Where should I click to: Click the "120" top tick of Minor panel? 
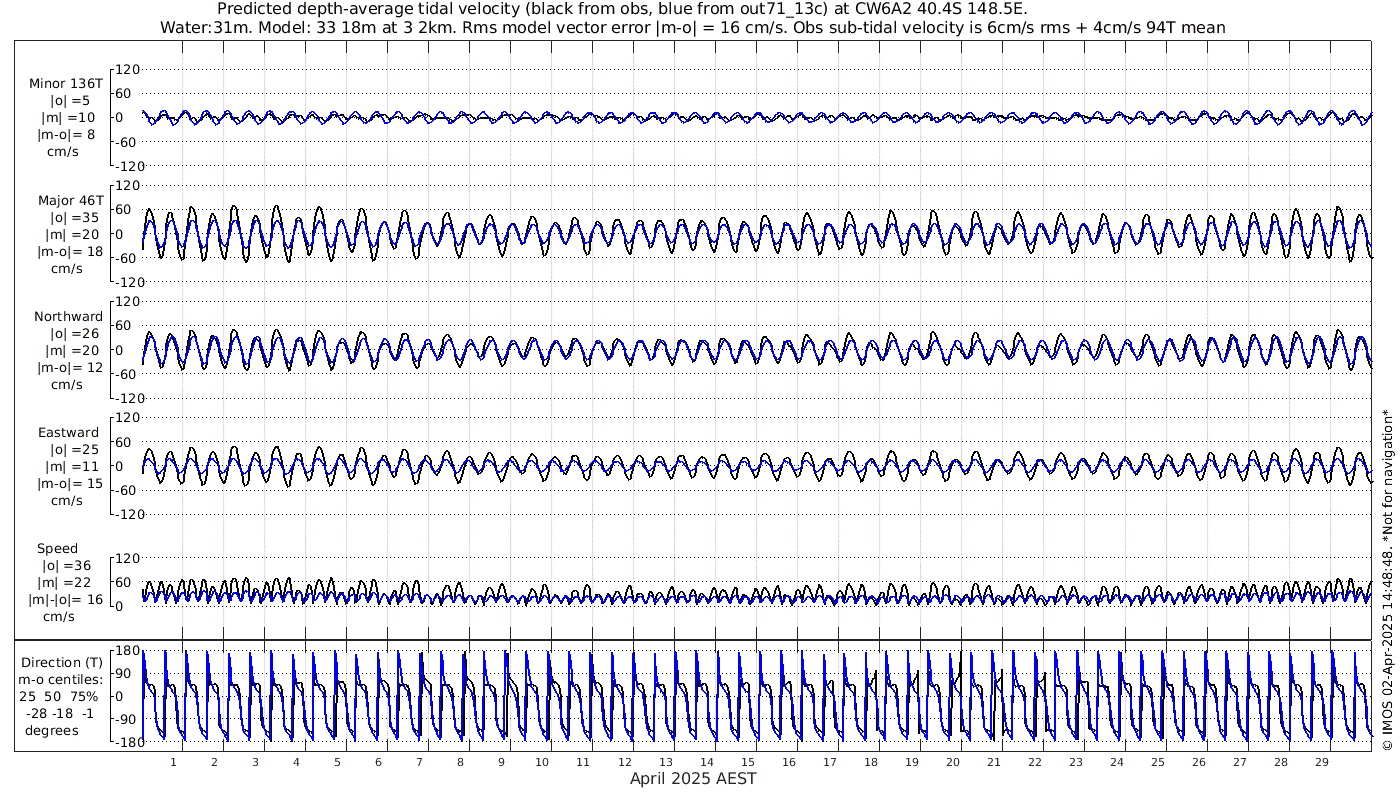(x=128, y=69)
